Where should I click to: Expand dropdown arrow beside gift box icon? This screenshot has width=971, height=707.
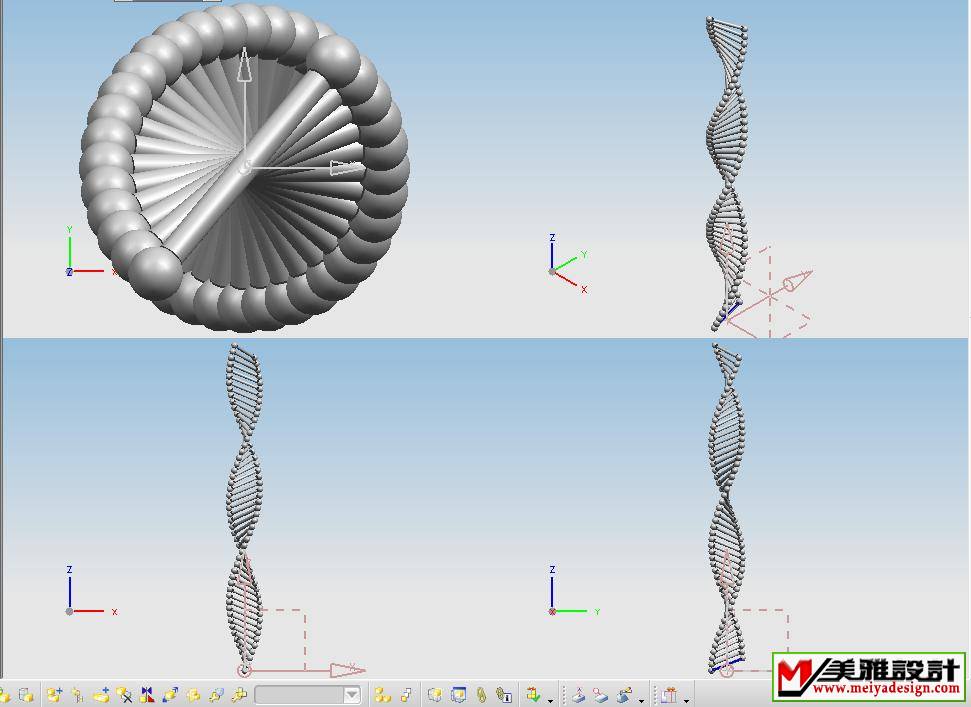click(686, 700)
